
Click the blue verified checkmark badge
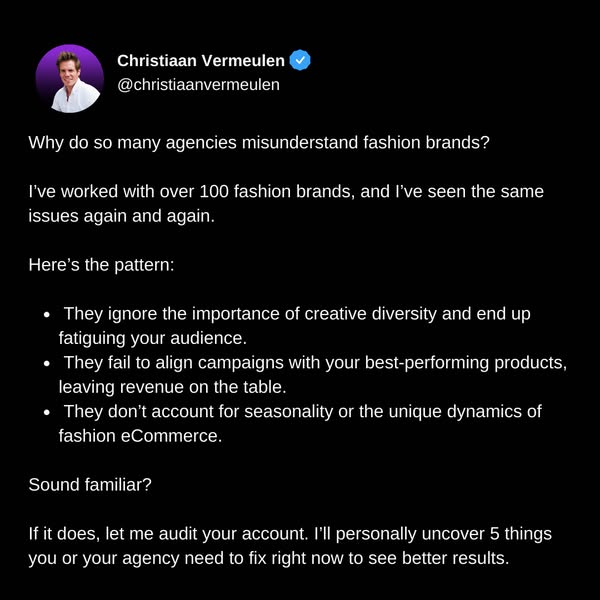(300, 60)
